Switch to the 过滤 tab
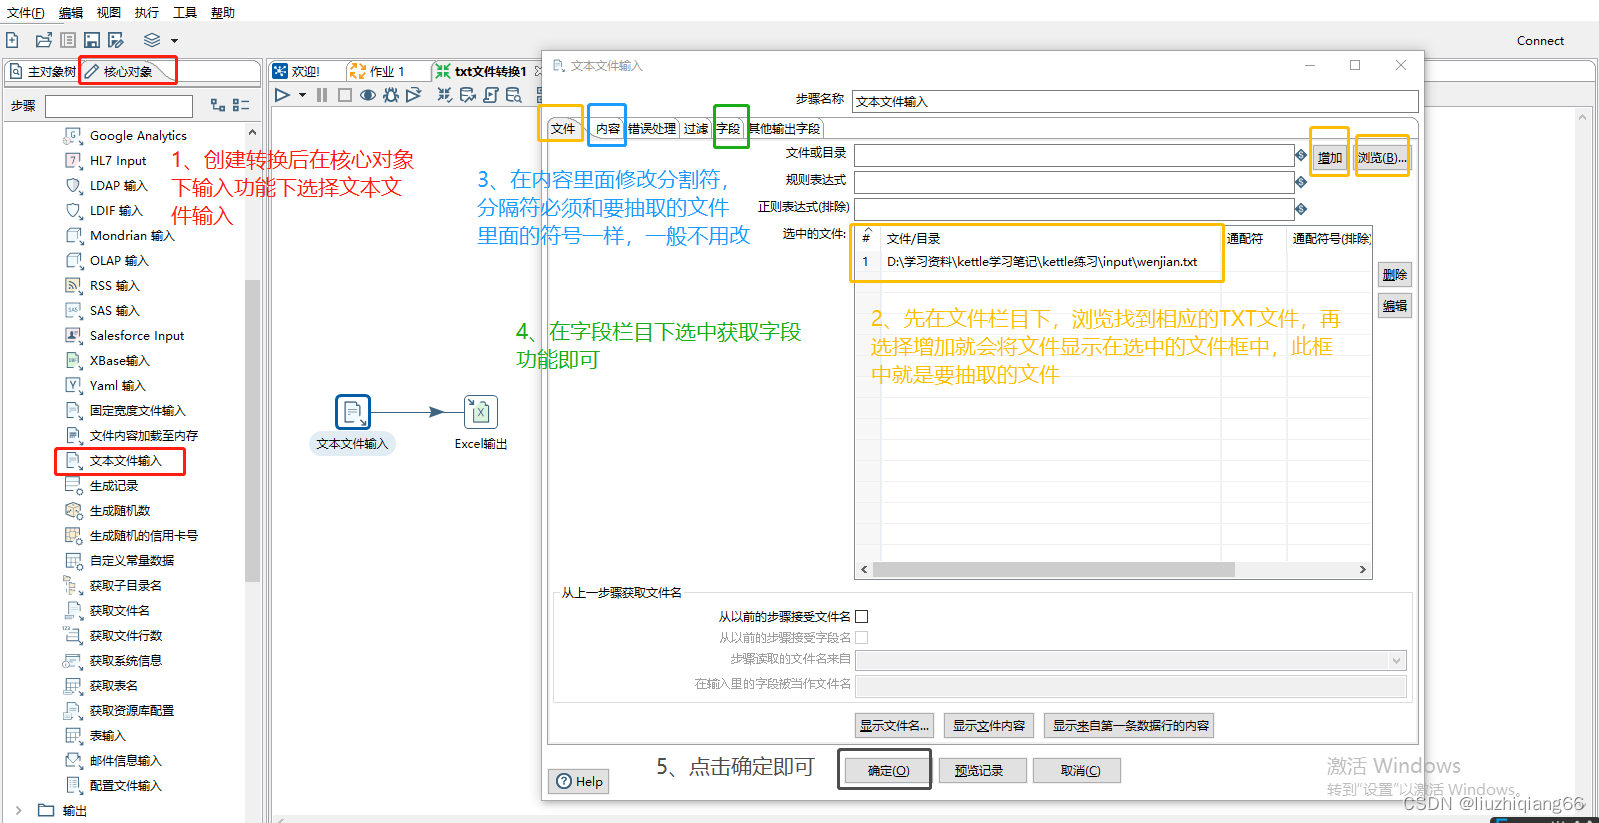The height and width of the screenshot is (823, 1599). (x=696, y=128)
